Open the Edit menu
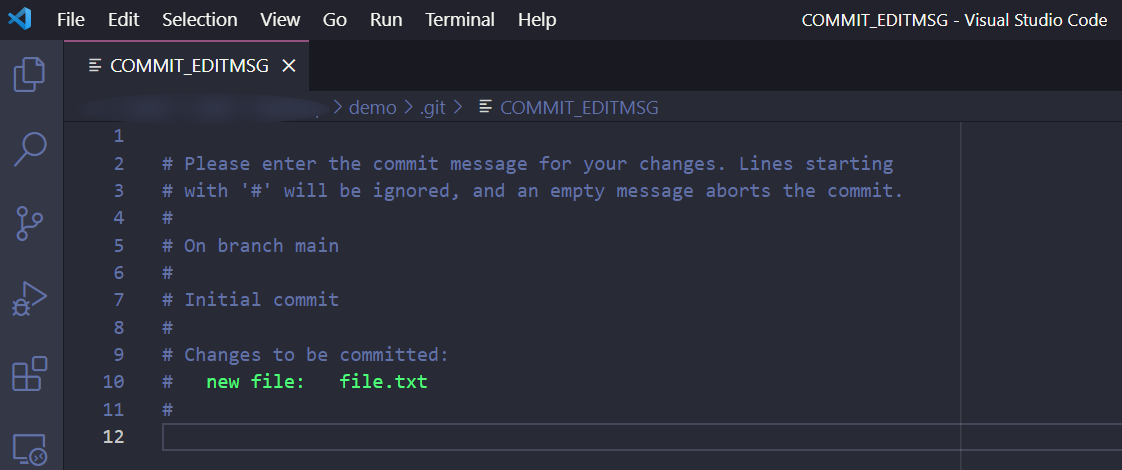1122x470 pixels. coord(123,20)
